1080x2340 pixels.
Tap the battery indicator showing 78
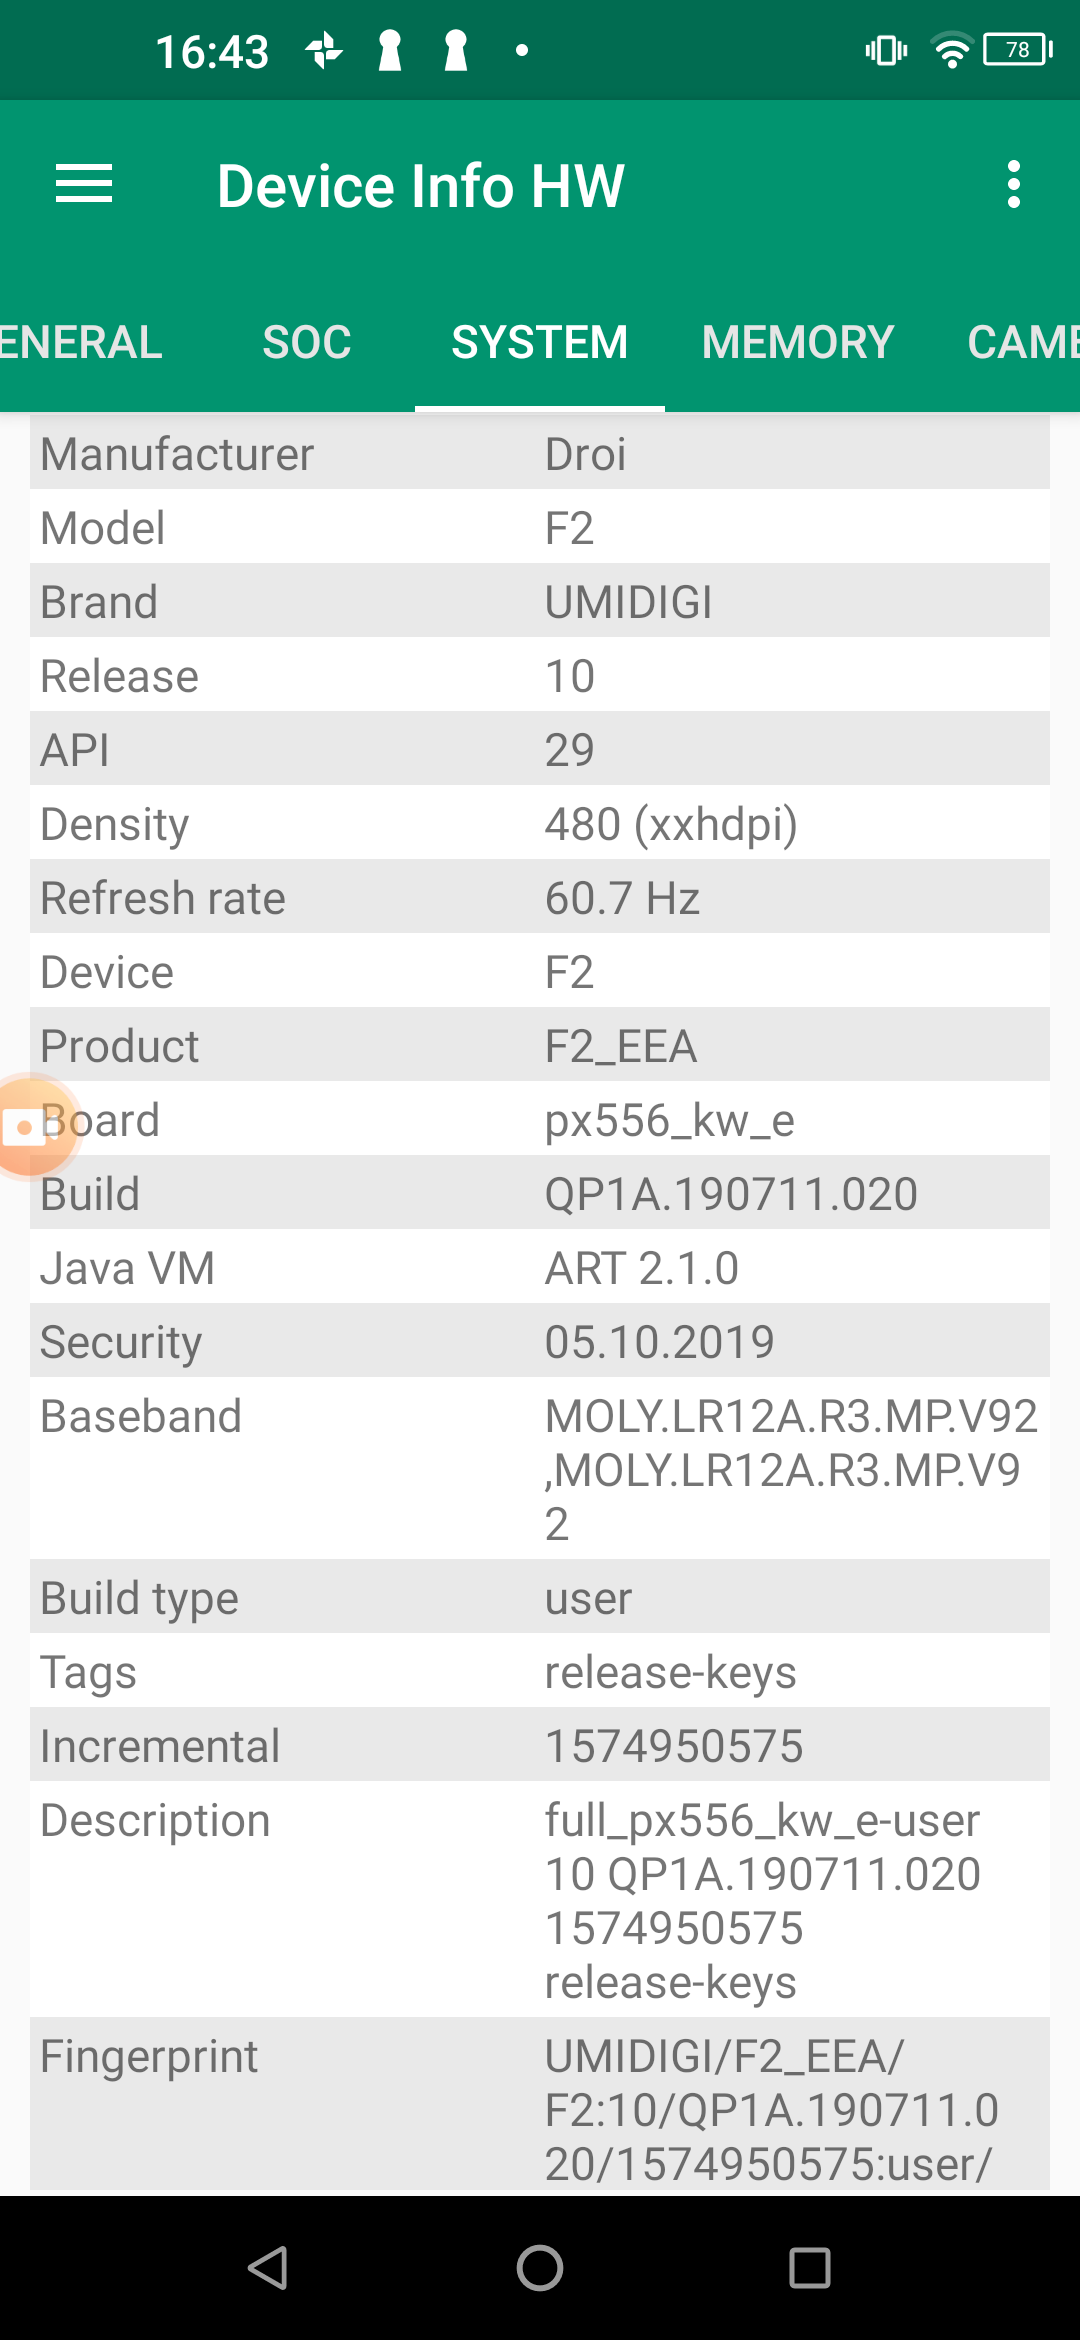(1017, 50)
